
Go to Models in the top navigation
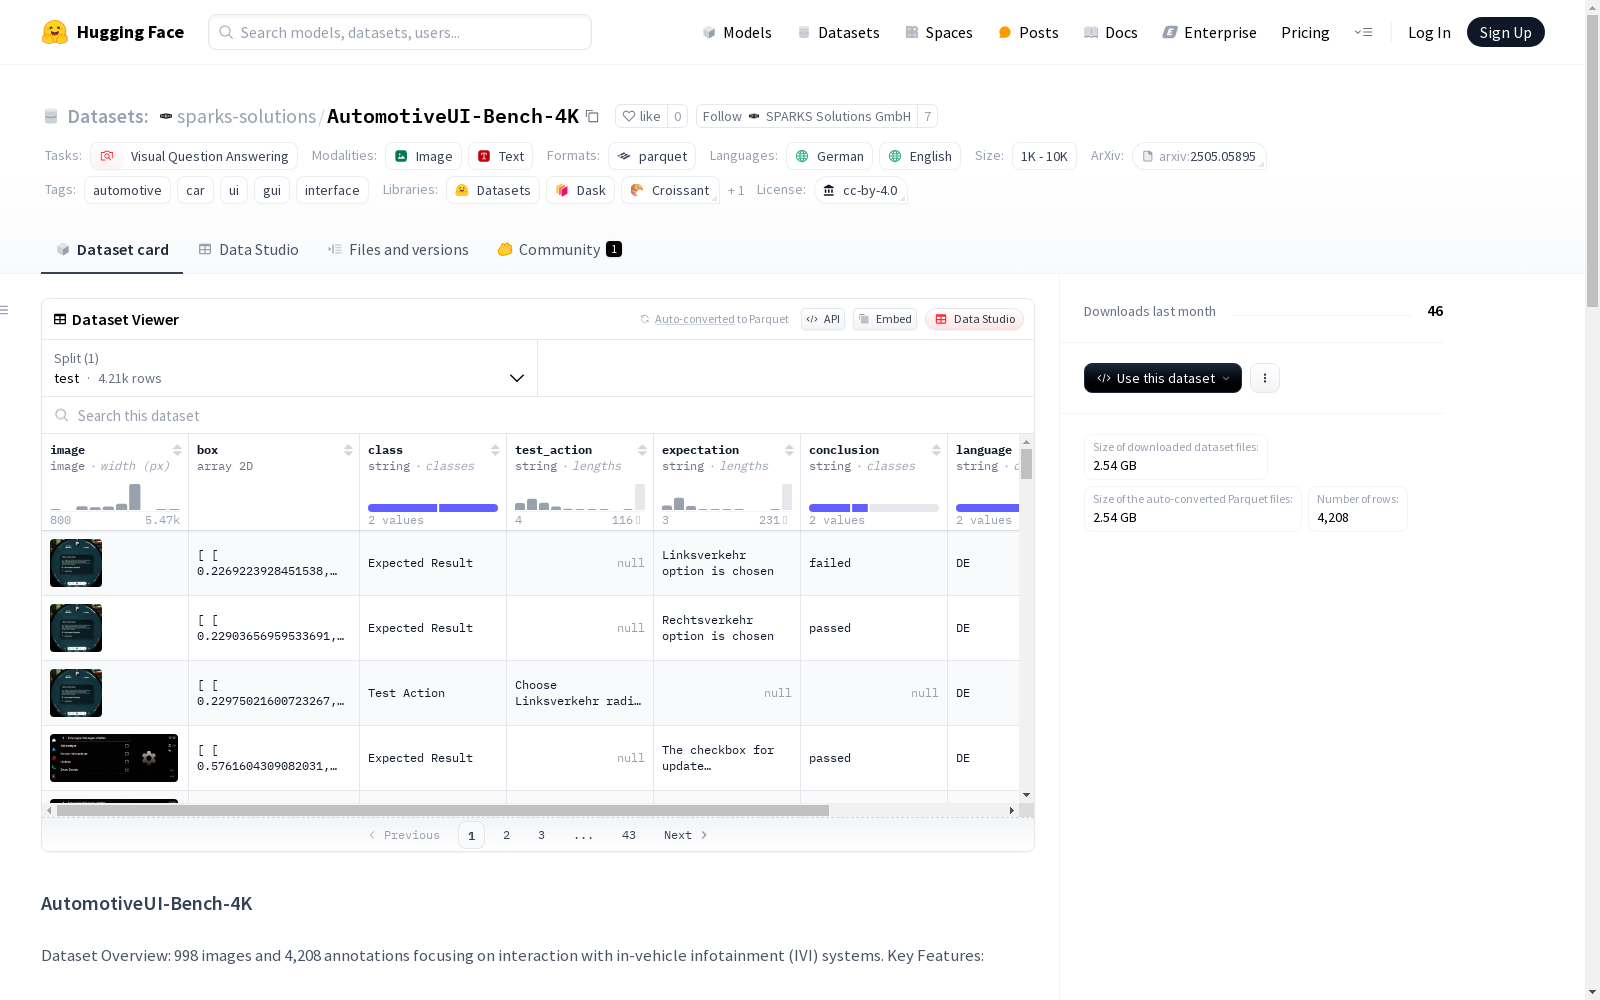point(737,32)
